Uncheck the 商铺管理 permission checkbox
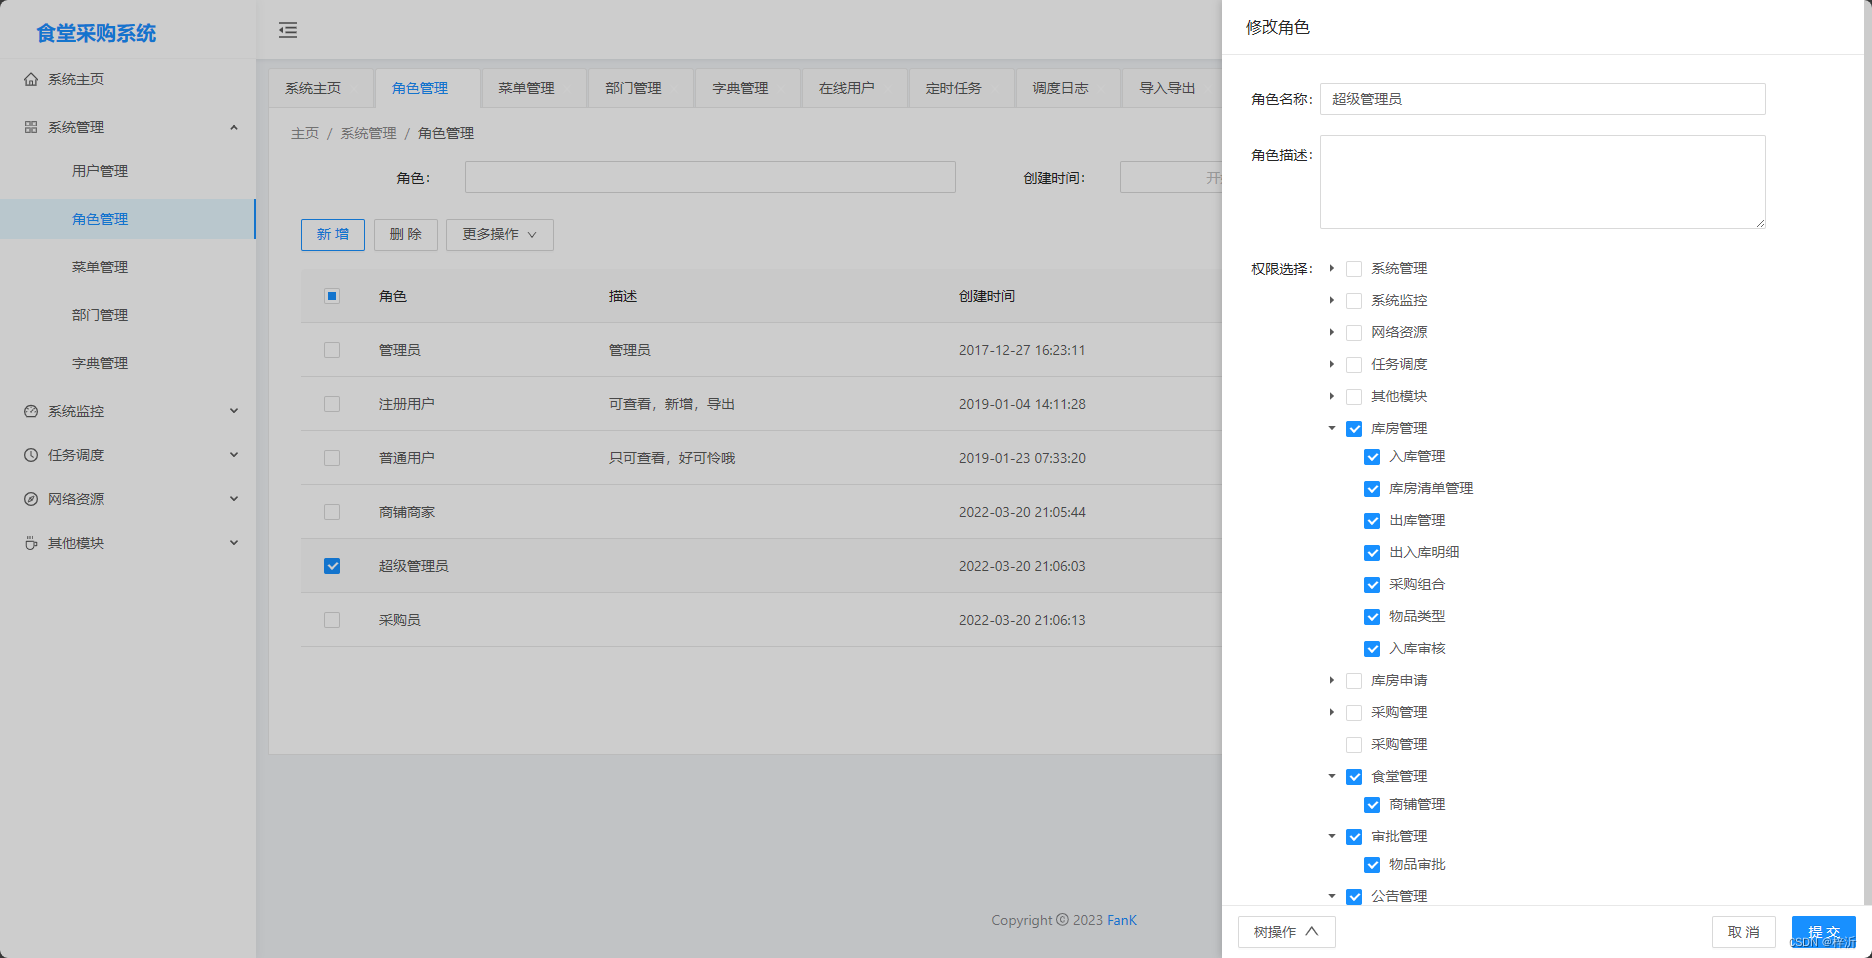 tap(1372, 805)
